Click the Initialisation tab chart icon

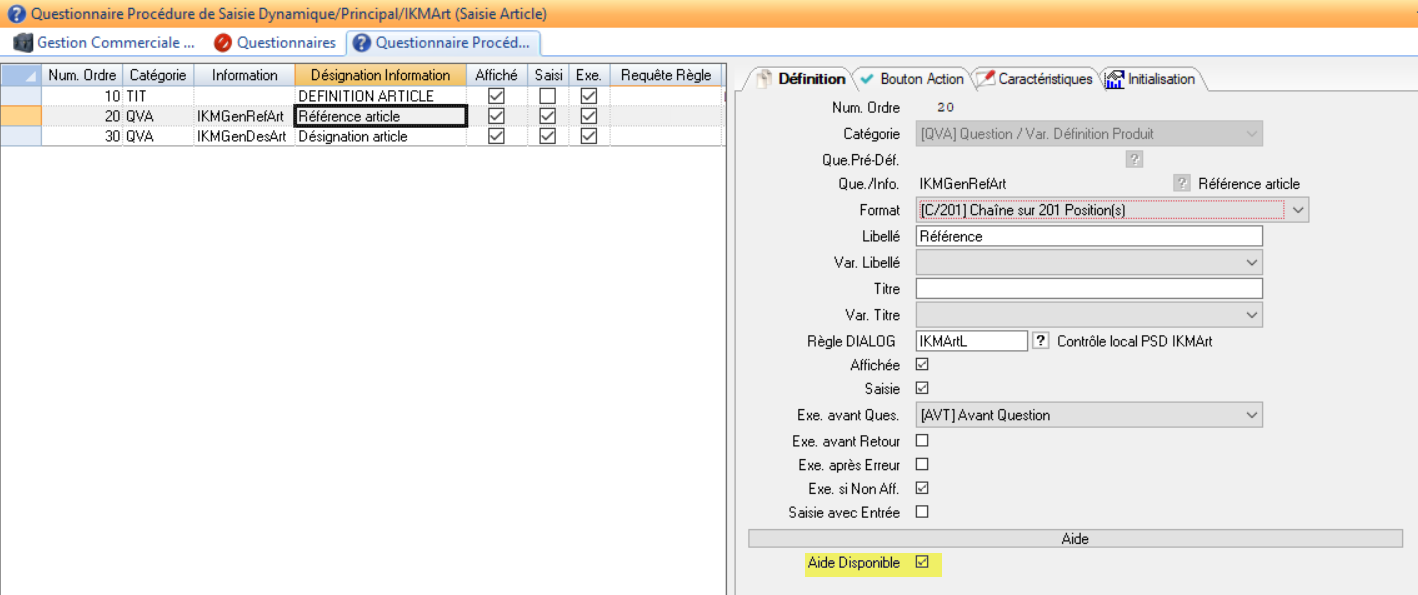pyautogui.click(x=1115, y=79)
